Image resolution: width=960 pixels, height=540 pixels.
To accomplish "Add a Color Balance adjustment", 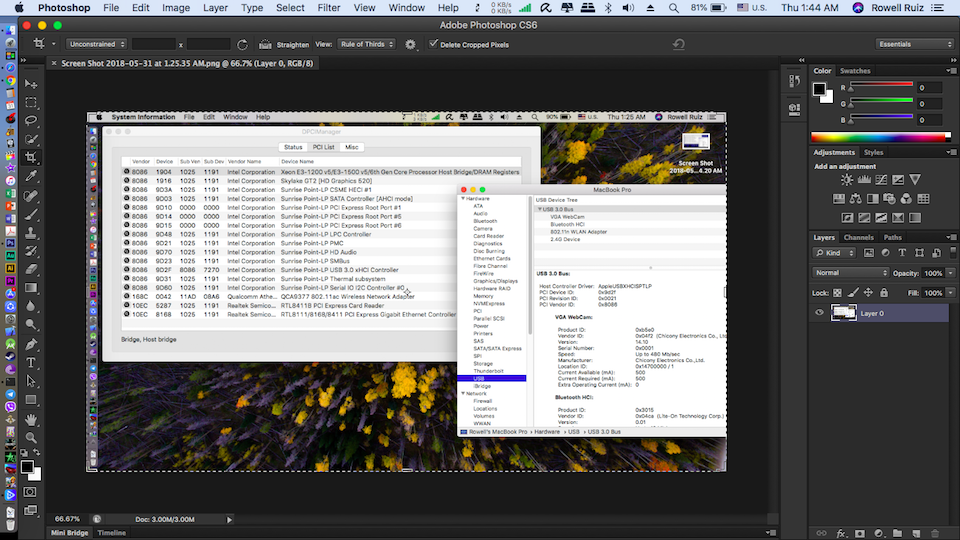I will [x=855, y=198].
